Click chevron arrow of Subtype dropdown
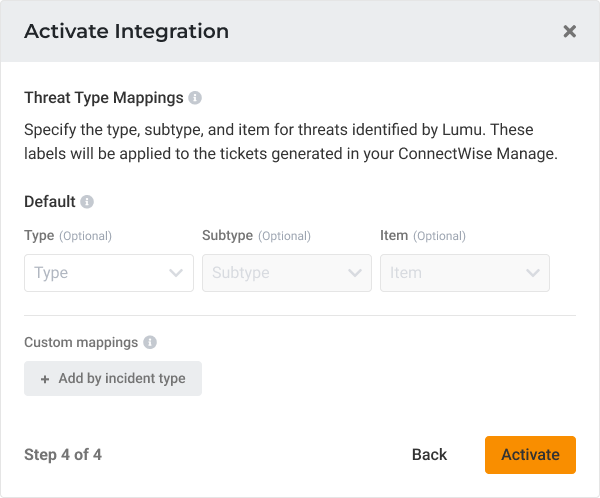The height and width of the screenshot is (498, 600). click(355, 272)
